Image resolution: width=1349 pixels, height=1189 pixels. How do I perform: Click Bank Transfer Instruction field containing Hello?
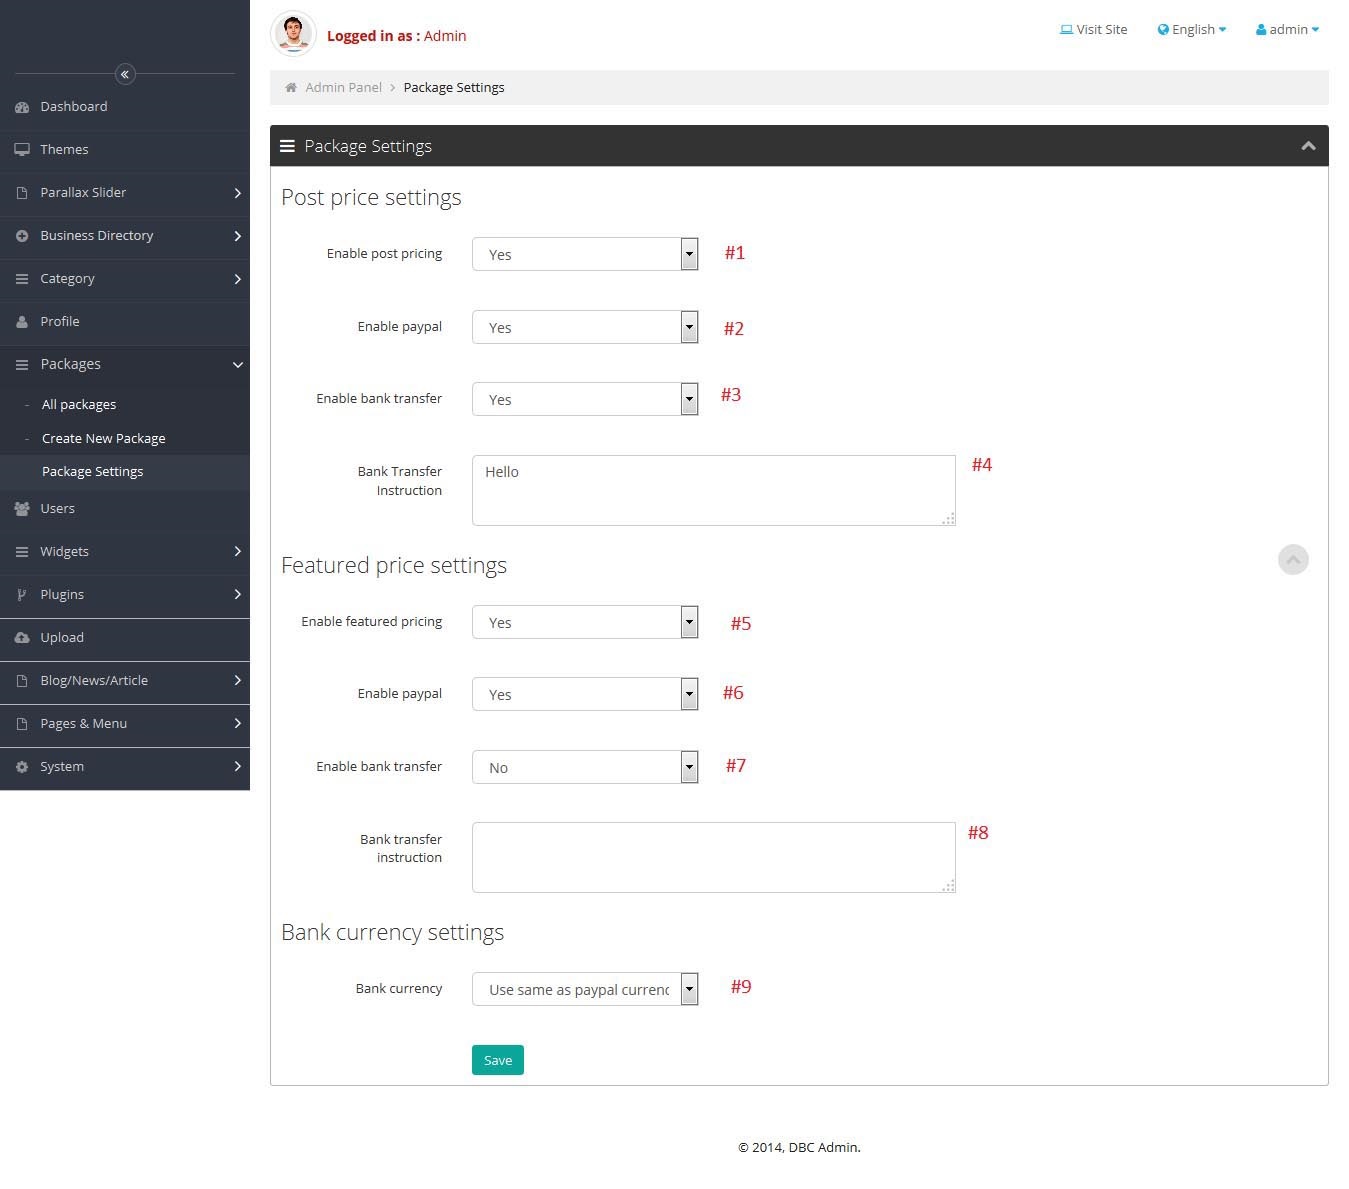[x=714, y=491]
